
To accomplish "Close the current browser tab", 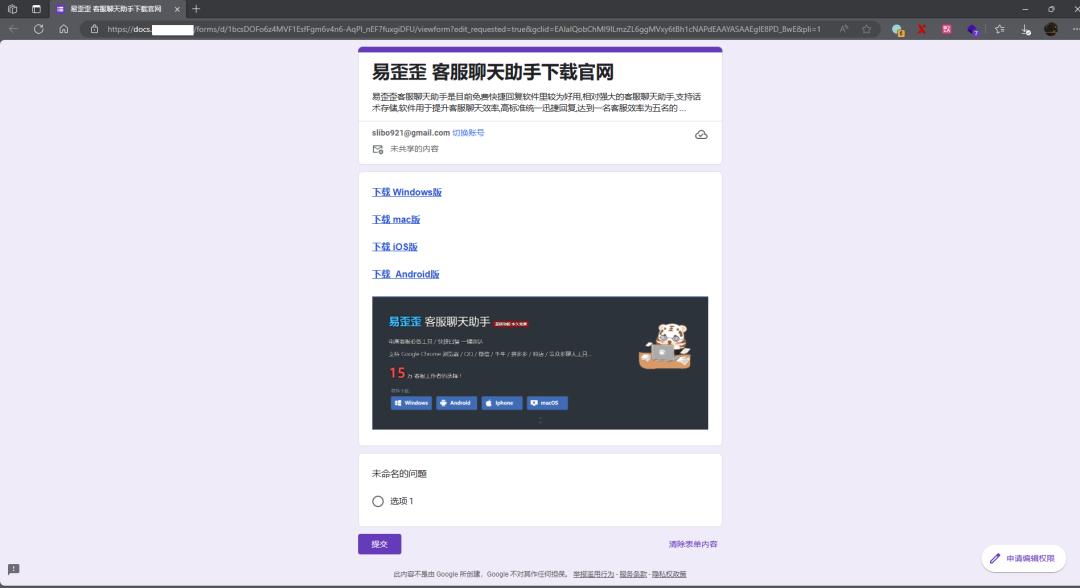I will pyautogui.click(x=177, y=9).
